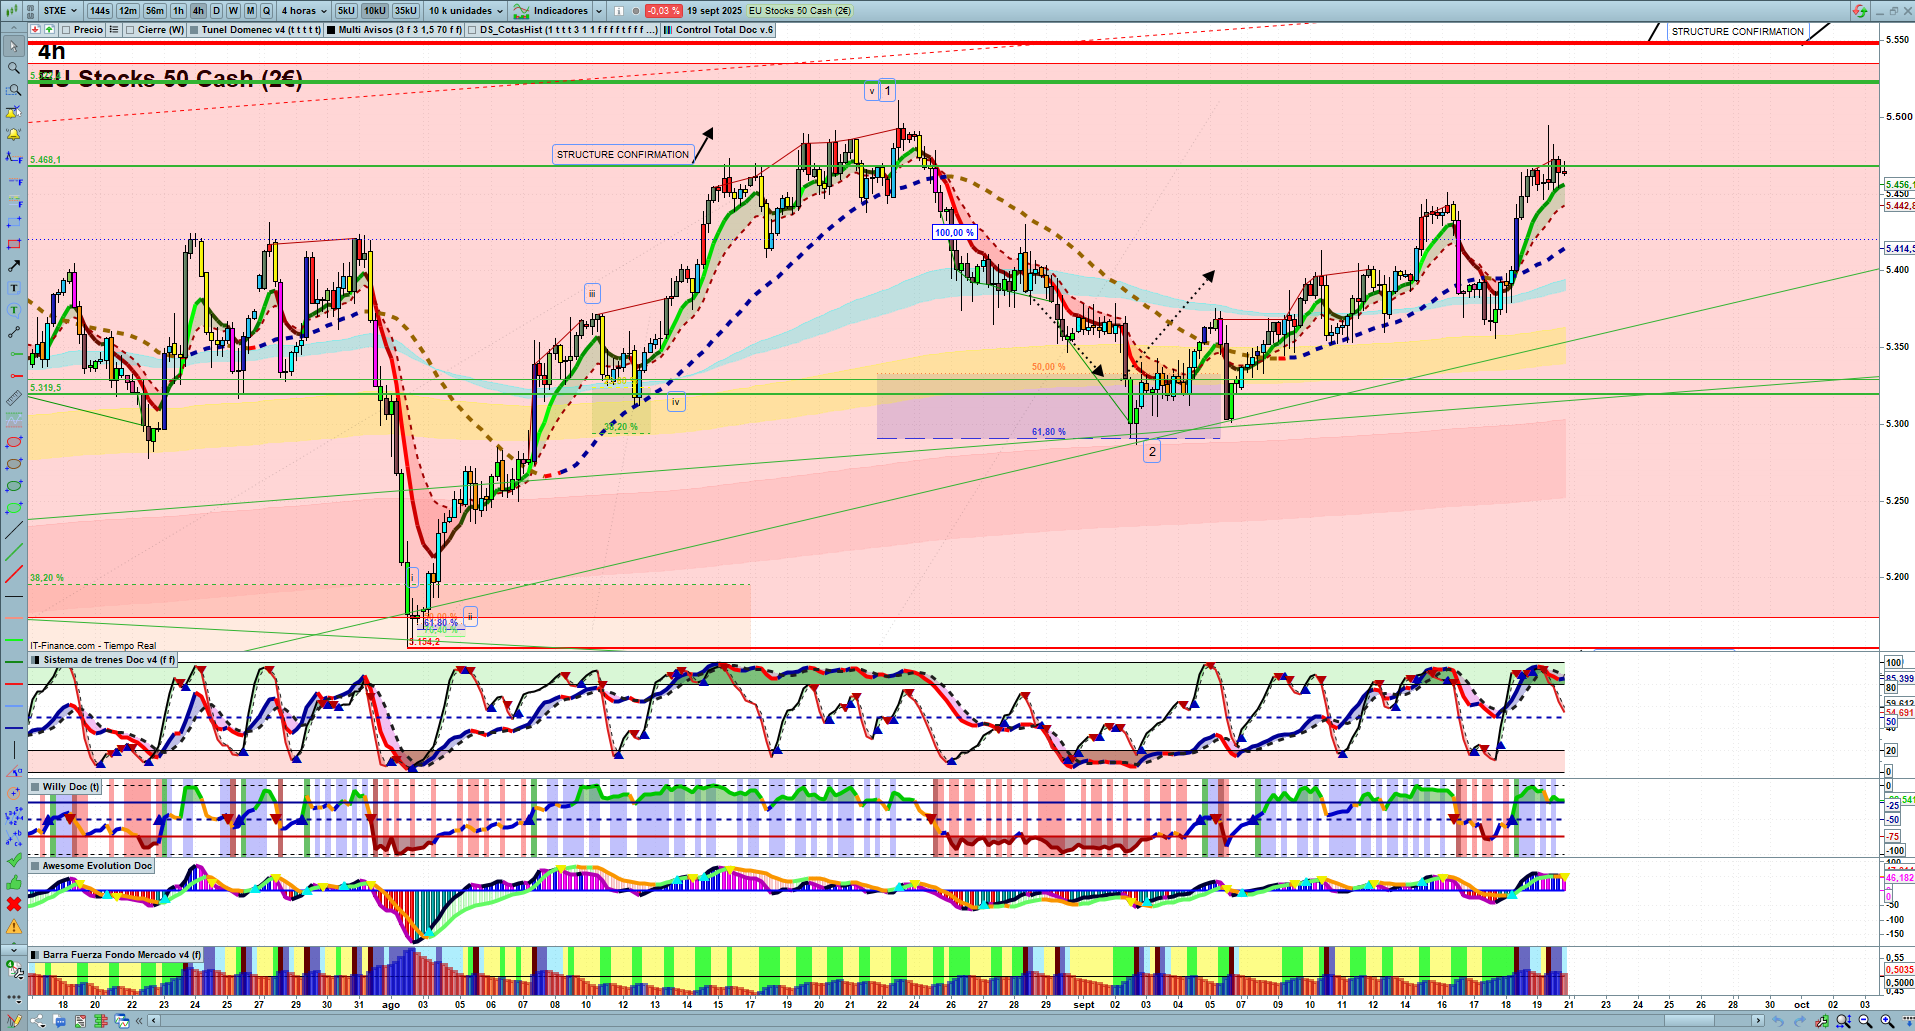Toggle the Precio checkbox
Screen dimensions: 1915x1031
tap(66, 30)
